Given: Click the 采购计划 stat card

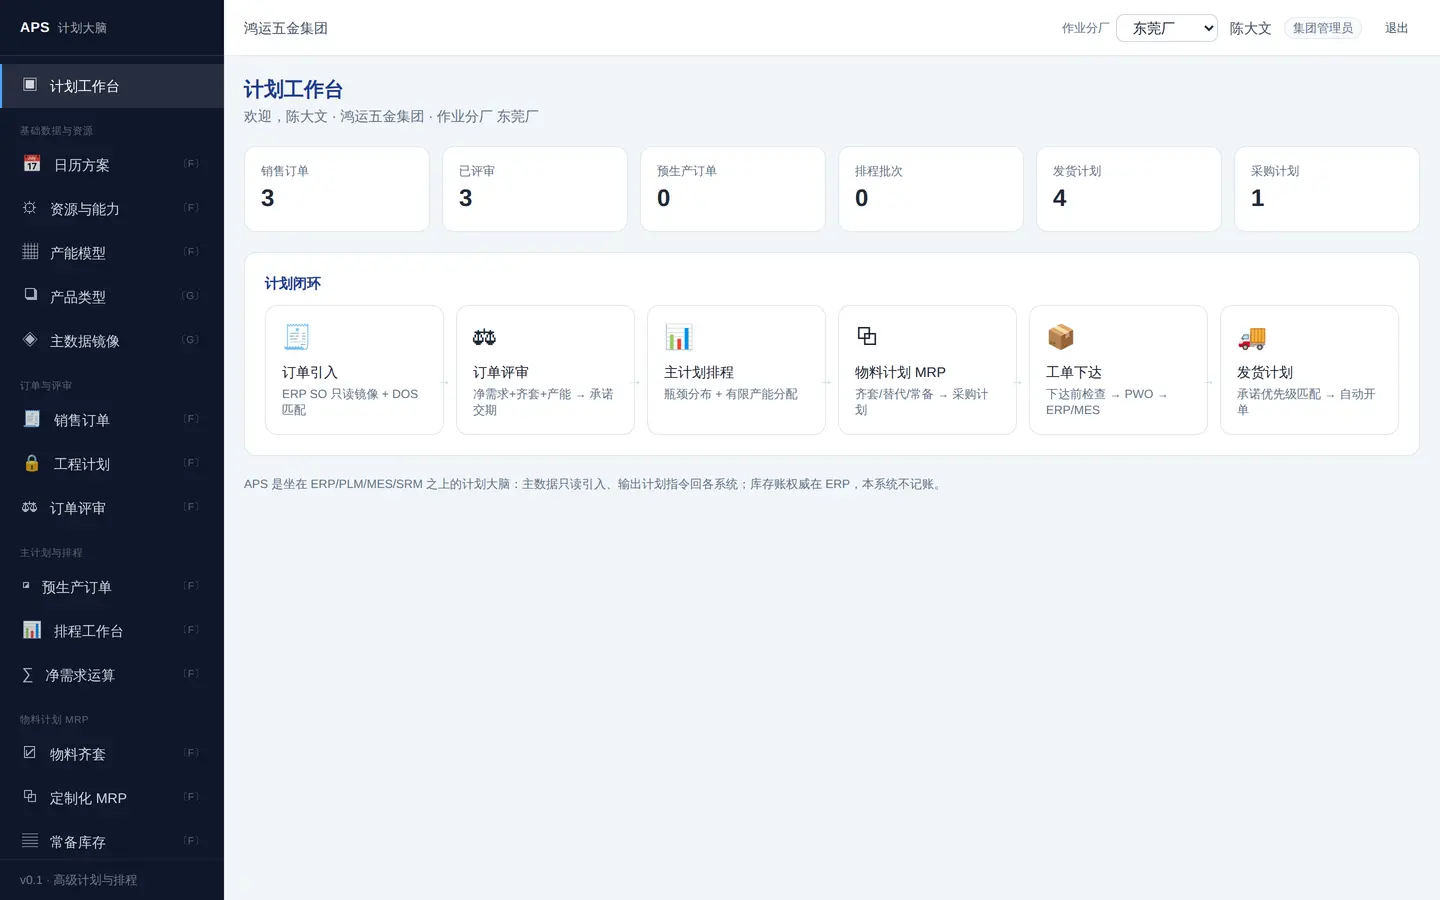Looking at the screenshot, I should tap(1327, 189).
